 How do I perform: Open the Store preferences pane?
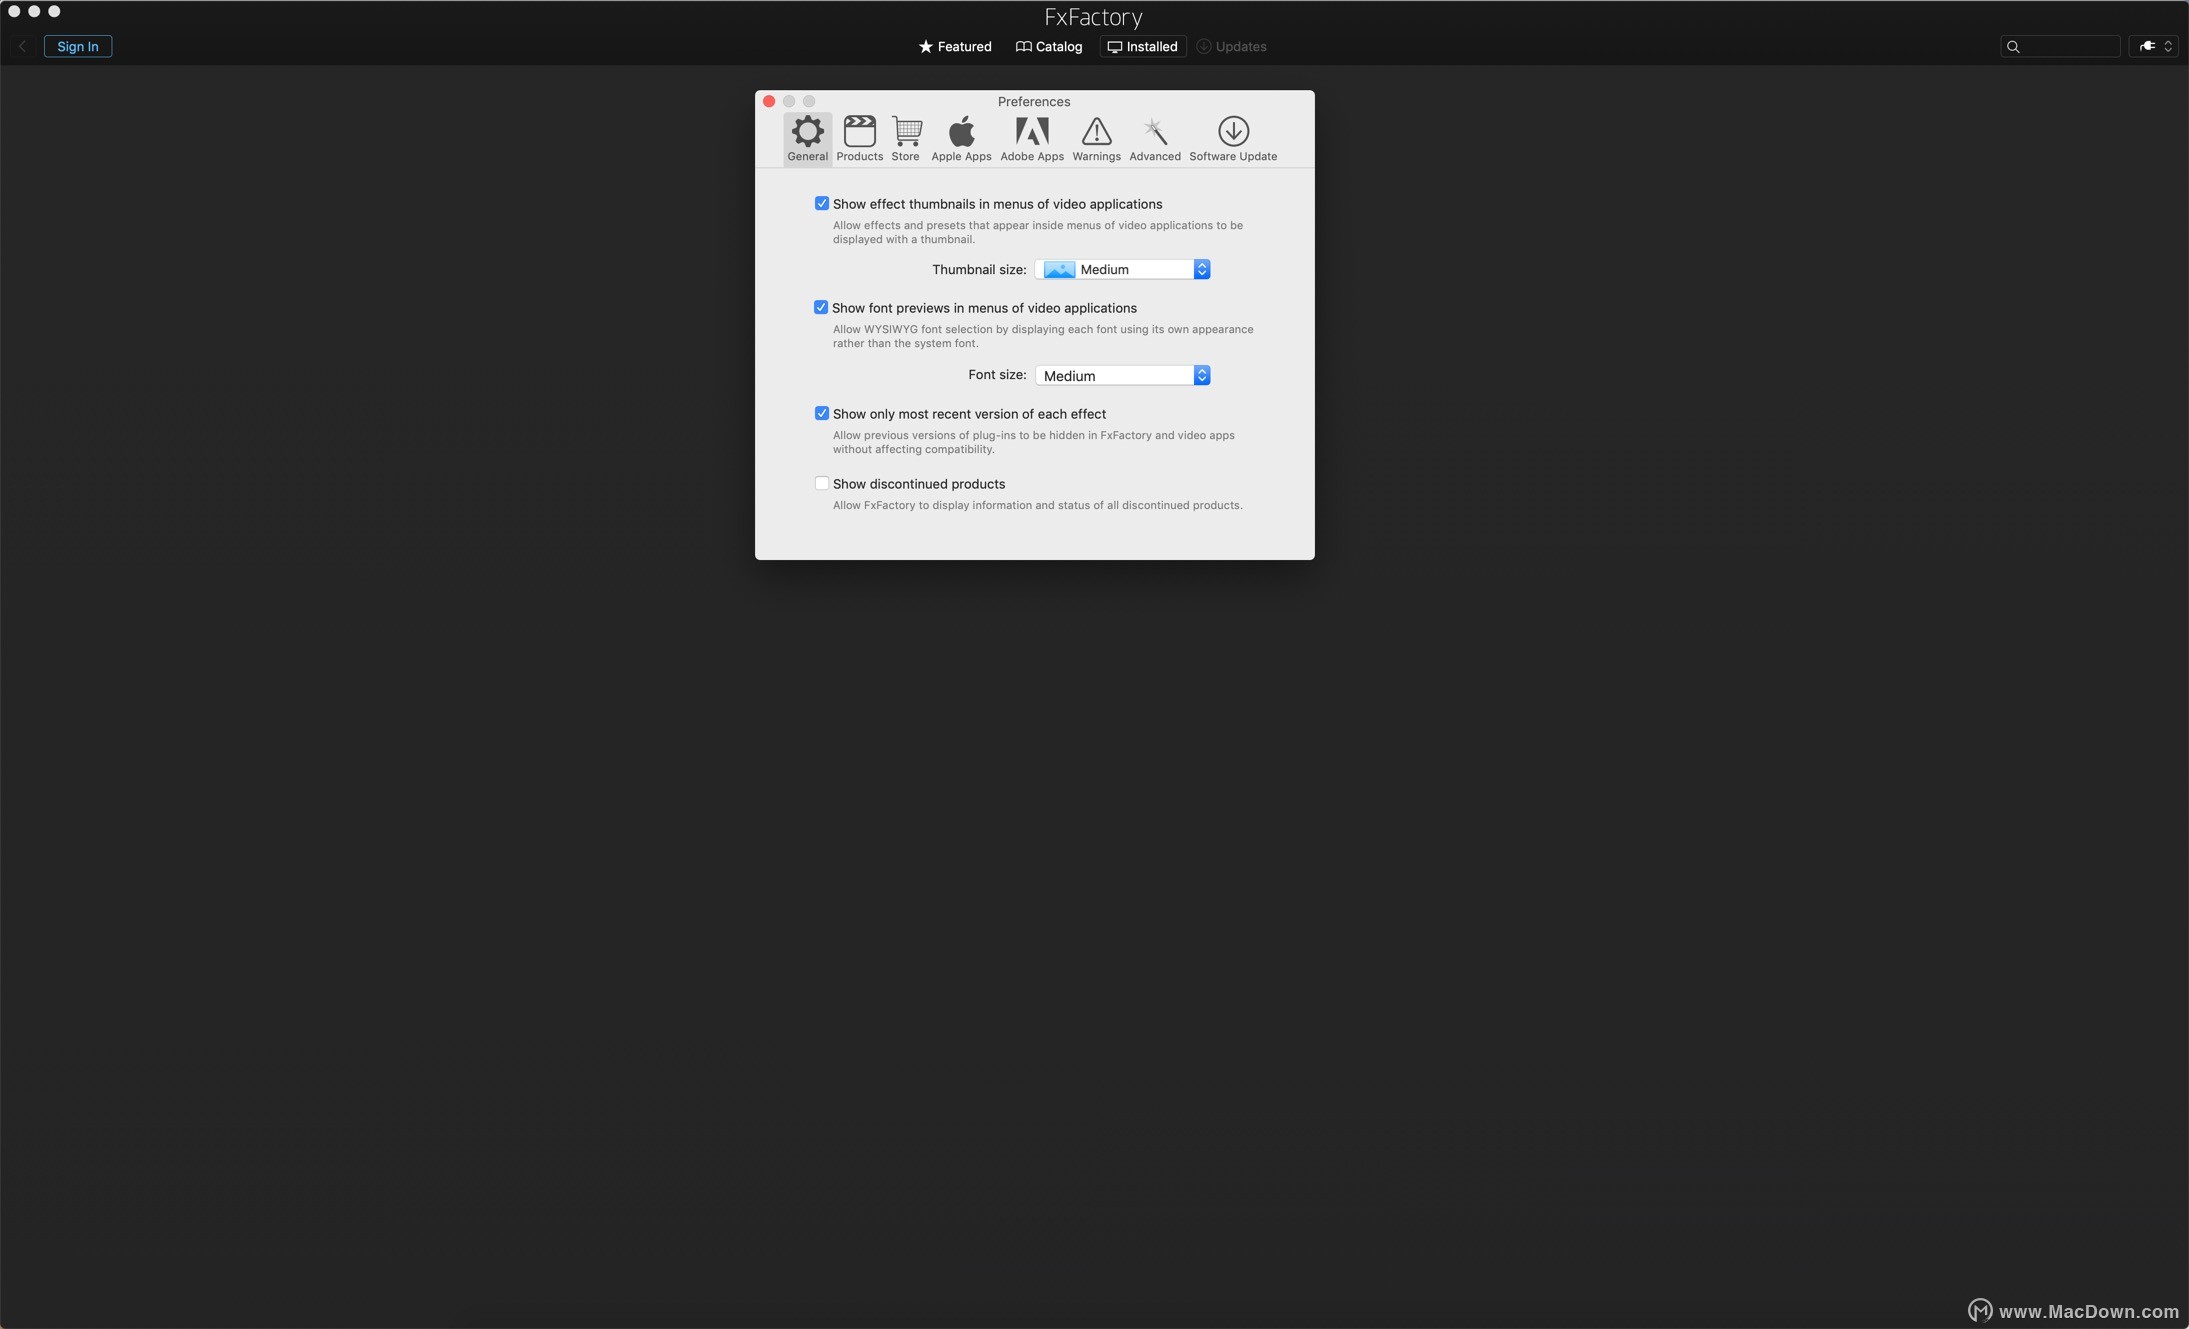click(x=905, y=138)
